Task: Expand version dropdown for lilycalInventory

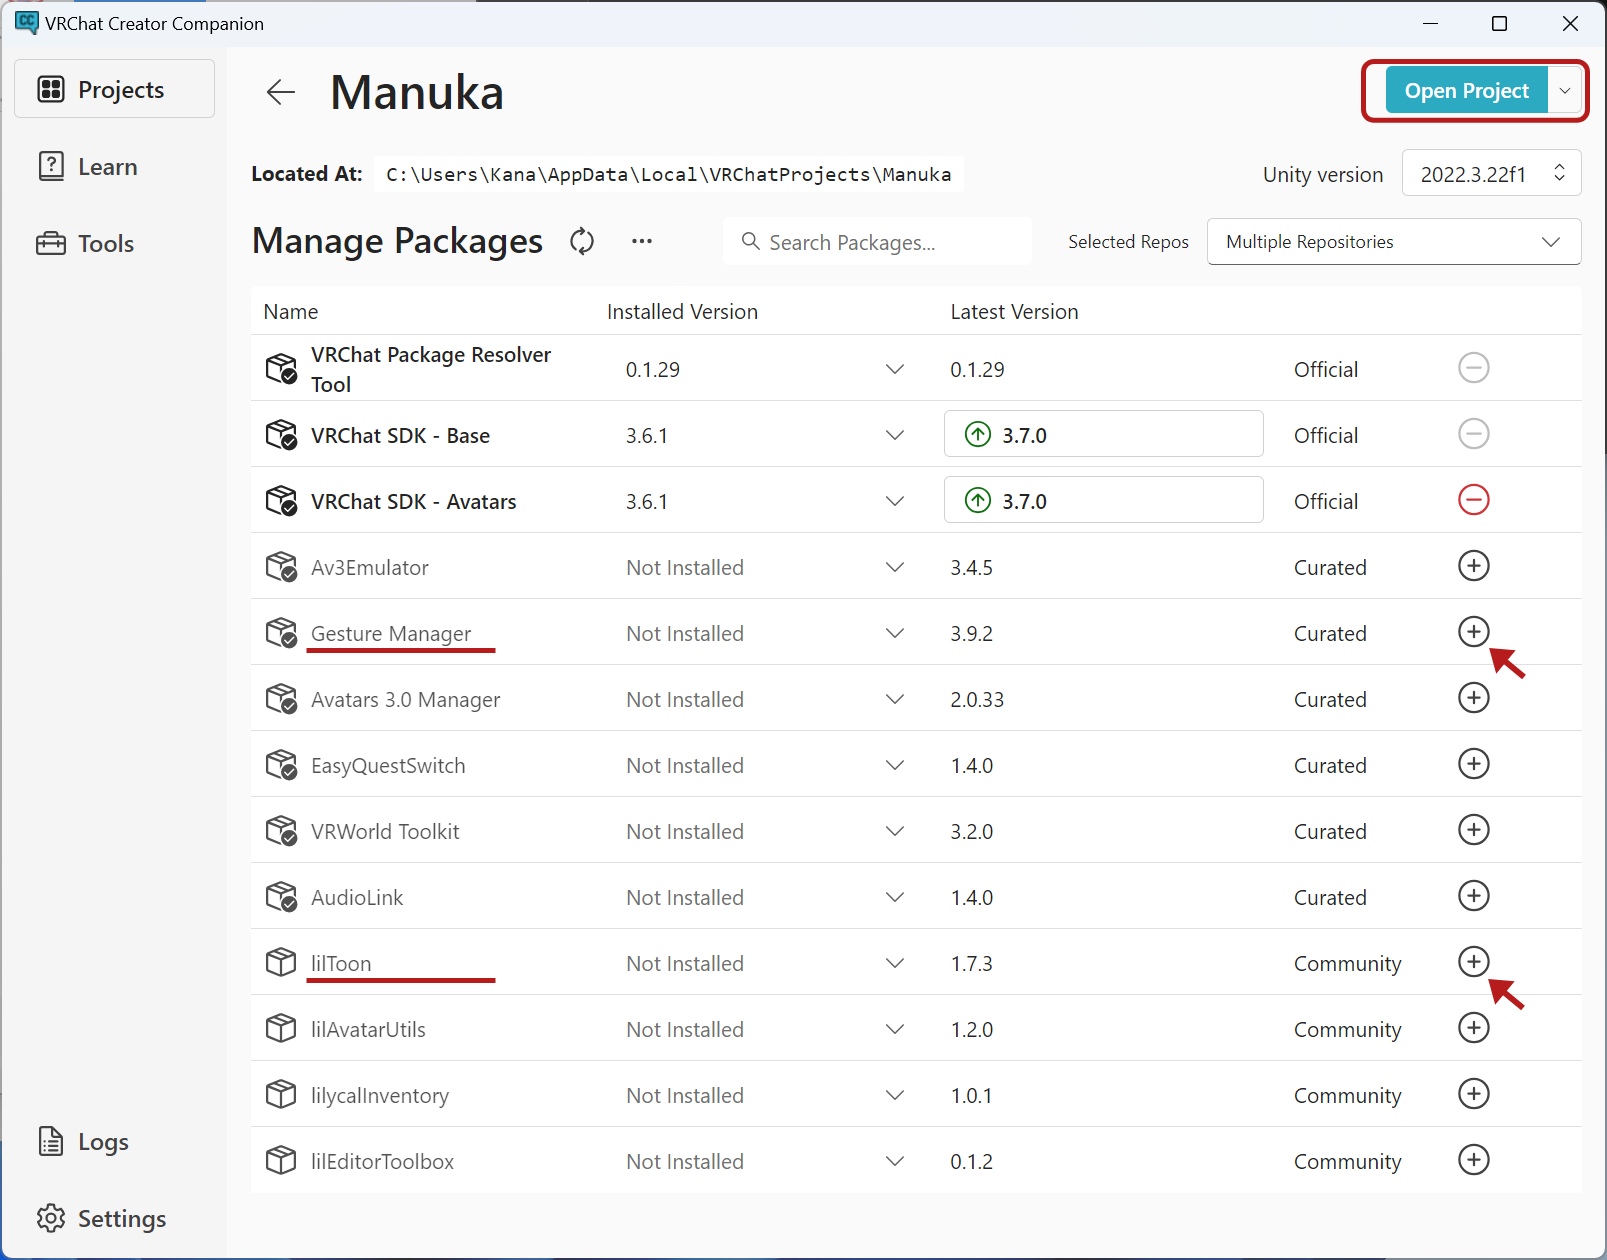Action: [895, 1095]
